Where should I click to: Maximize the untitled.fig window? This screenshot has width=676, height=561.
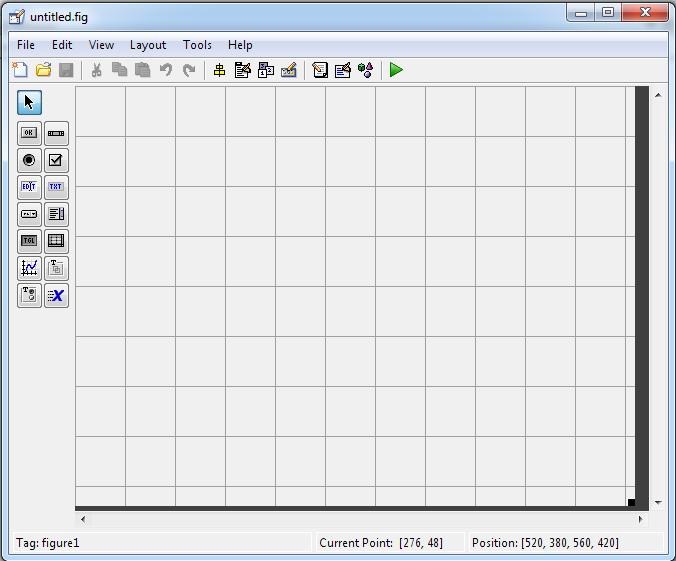click(608, 13)
